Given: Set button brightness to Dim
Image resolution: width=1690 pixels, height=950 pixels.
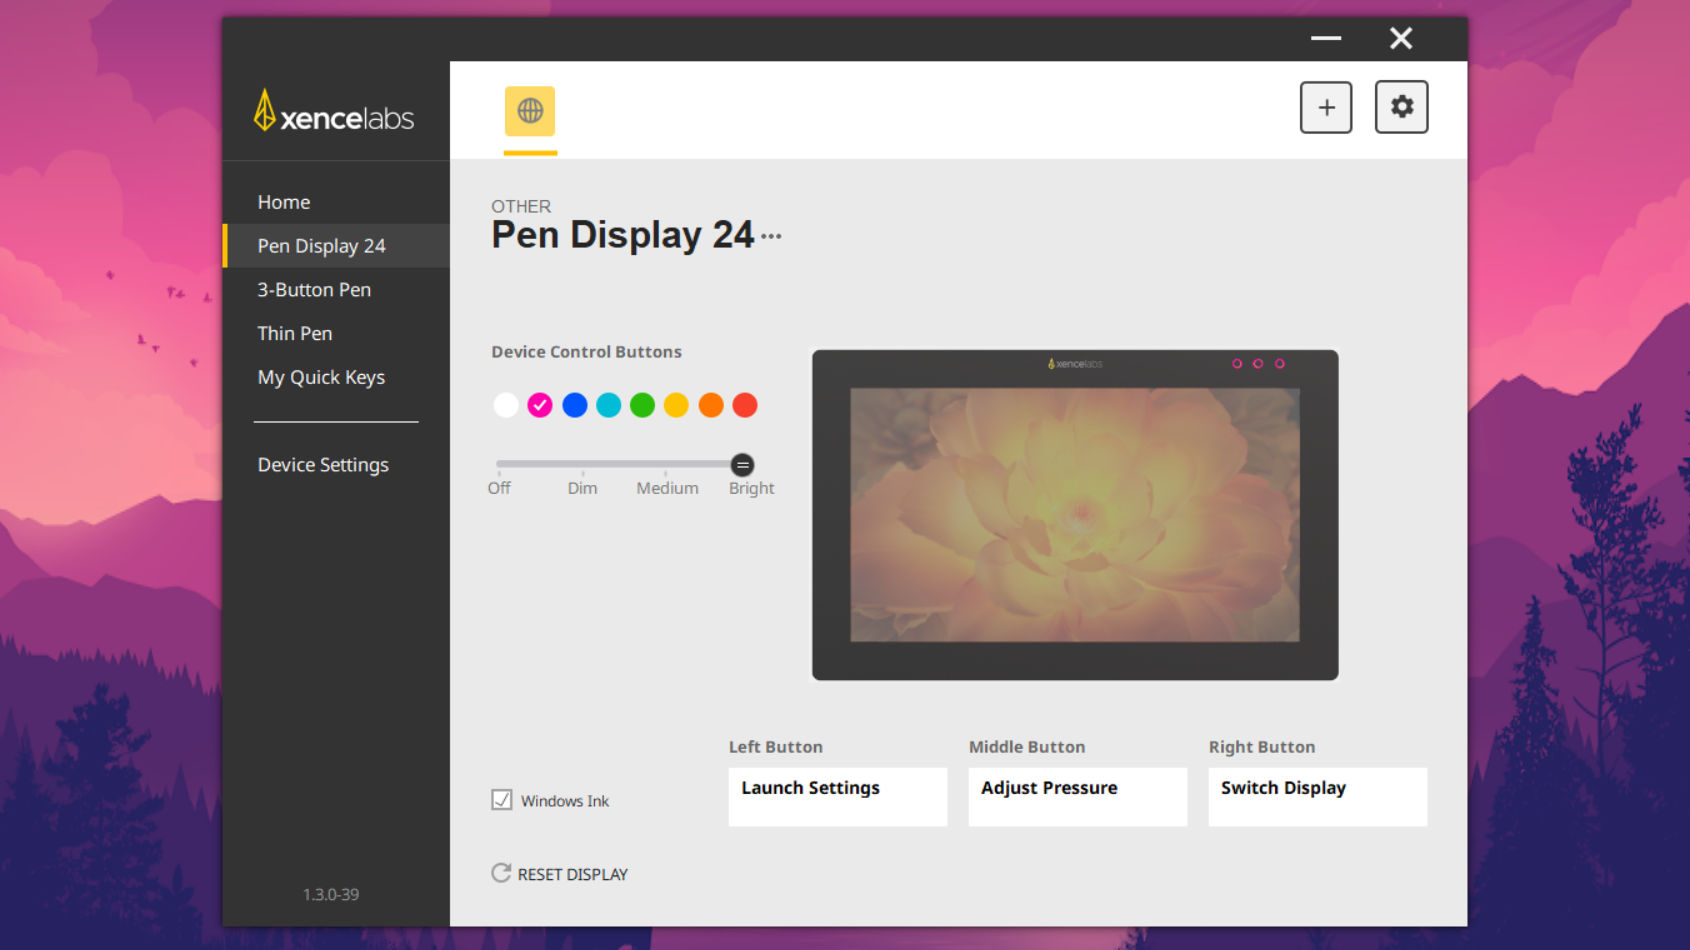Looking at the screenshot, I should click(x=582, y=488).
